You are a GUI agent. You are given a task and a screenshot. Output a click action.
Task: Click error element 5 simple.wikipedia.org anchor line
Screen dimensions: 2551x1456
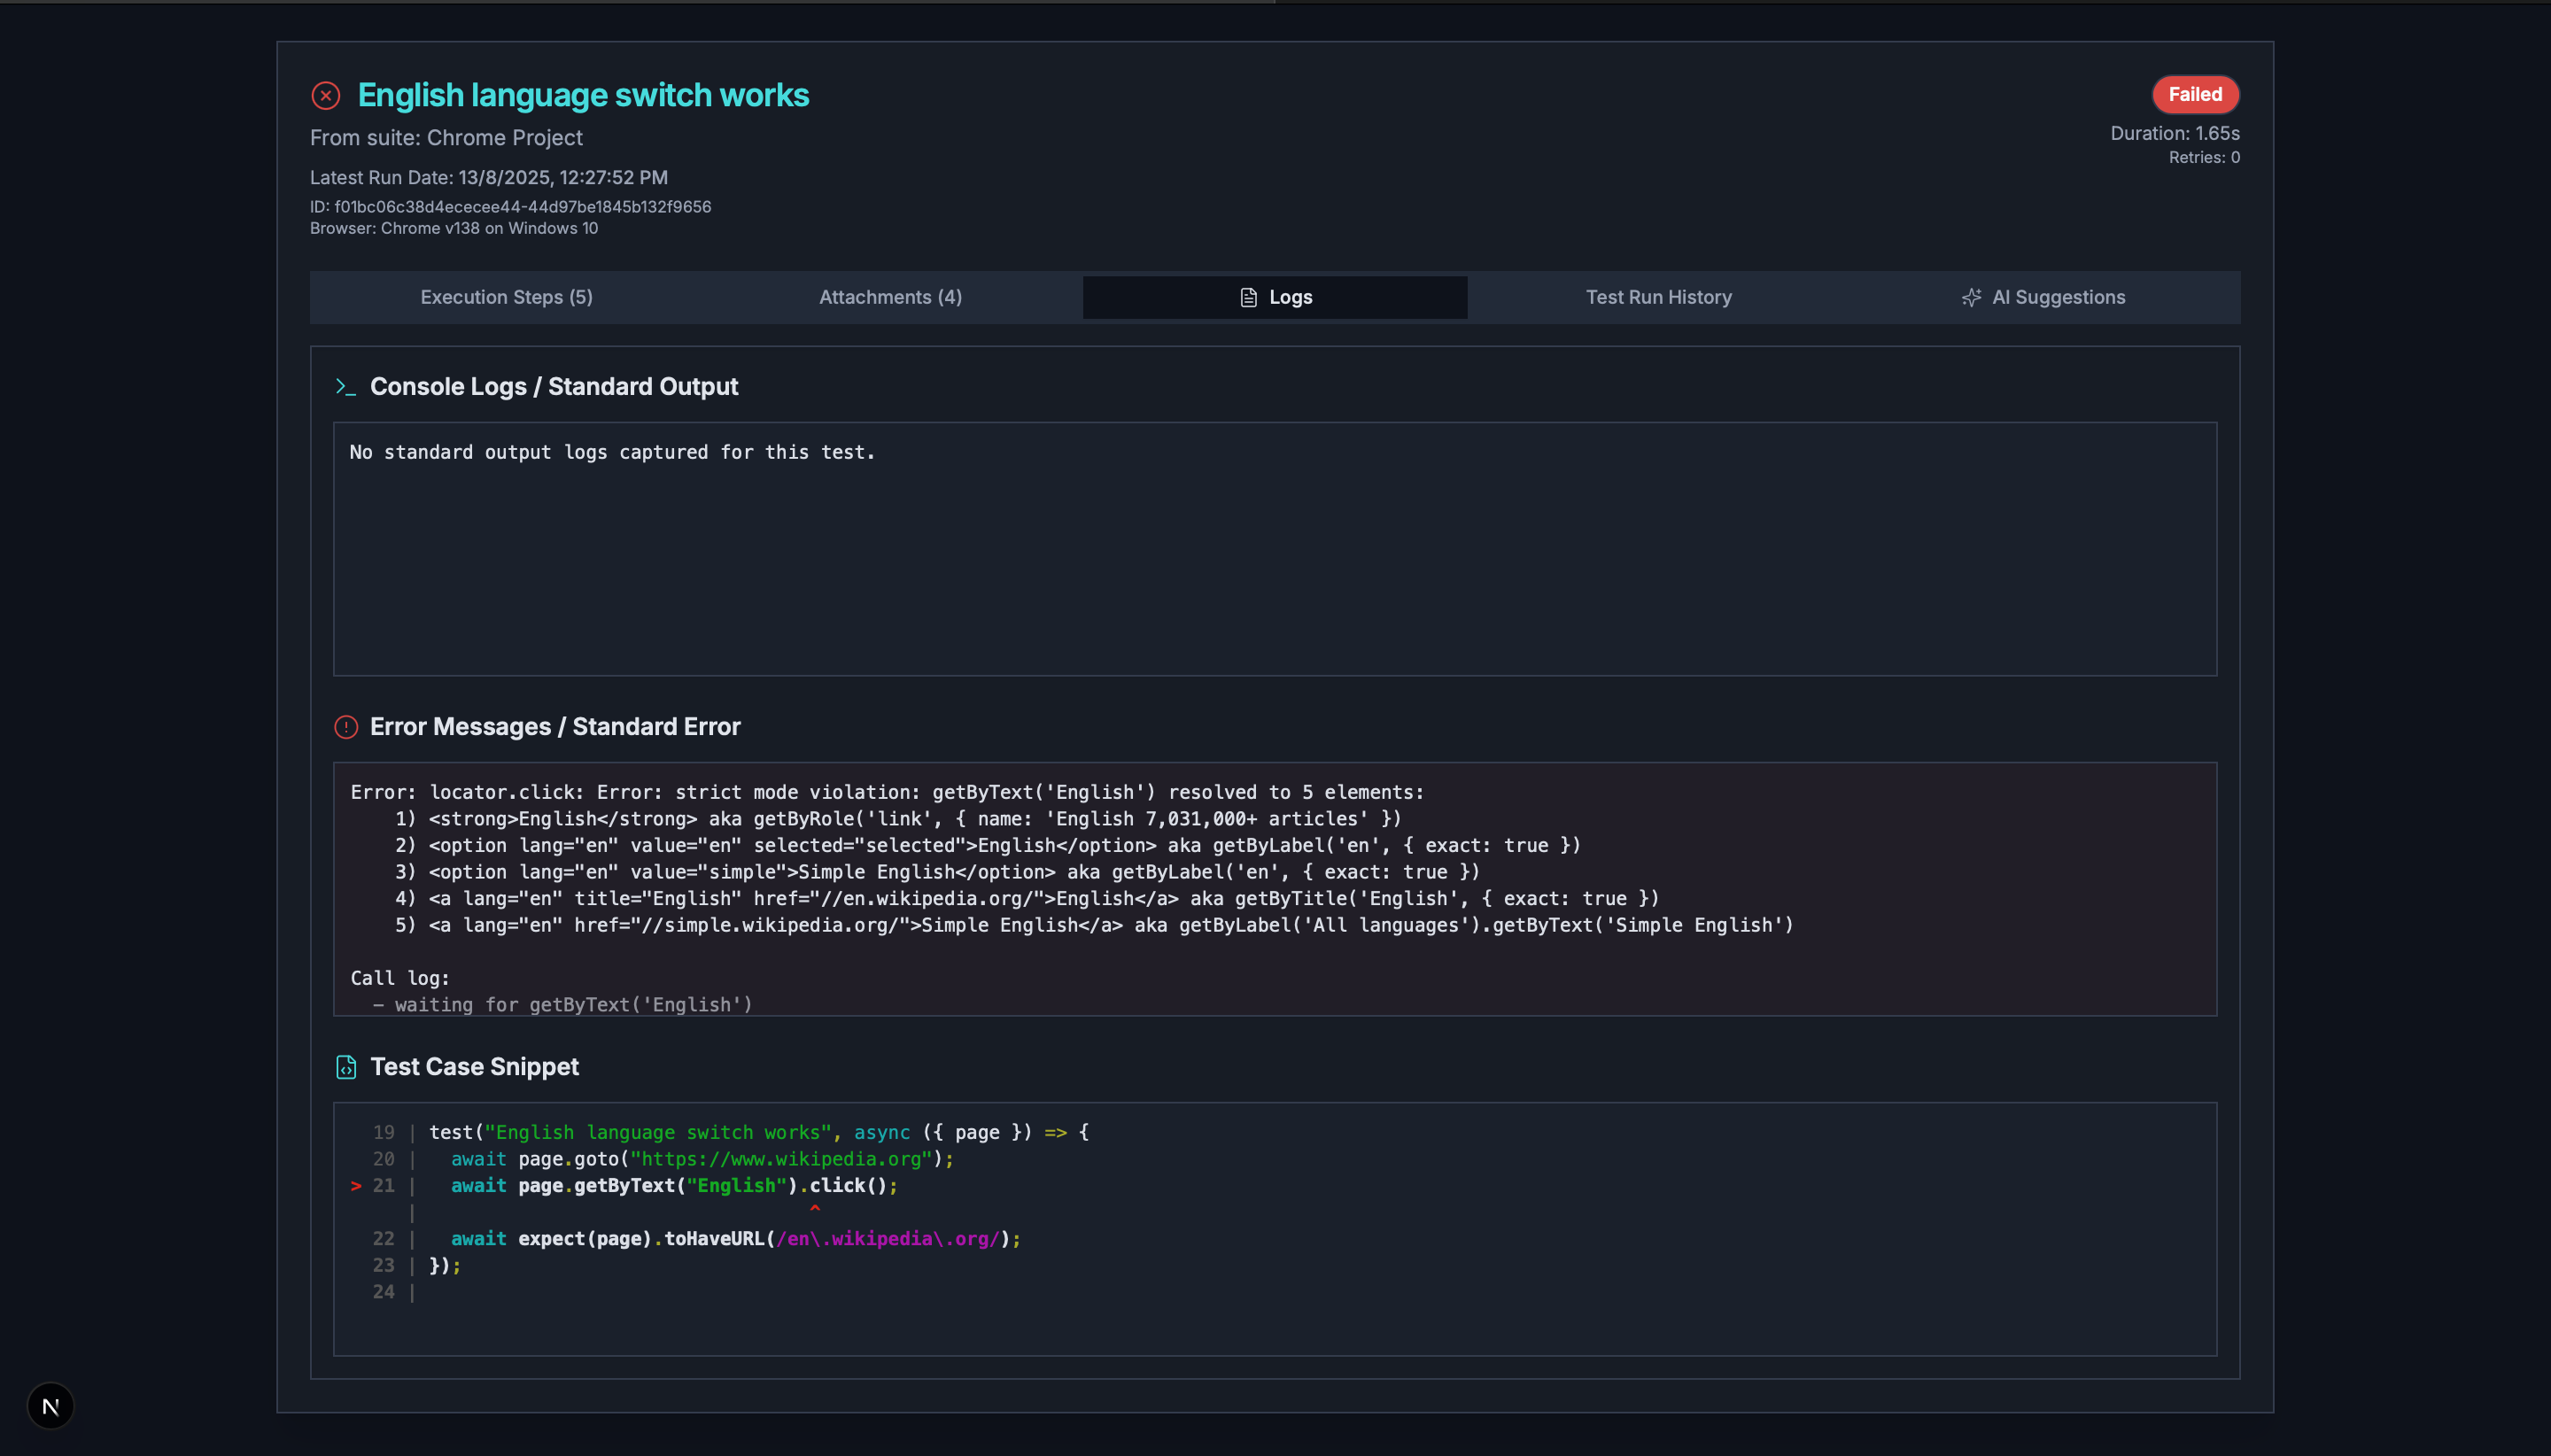pyautogui.click(x=1094, y=925)
